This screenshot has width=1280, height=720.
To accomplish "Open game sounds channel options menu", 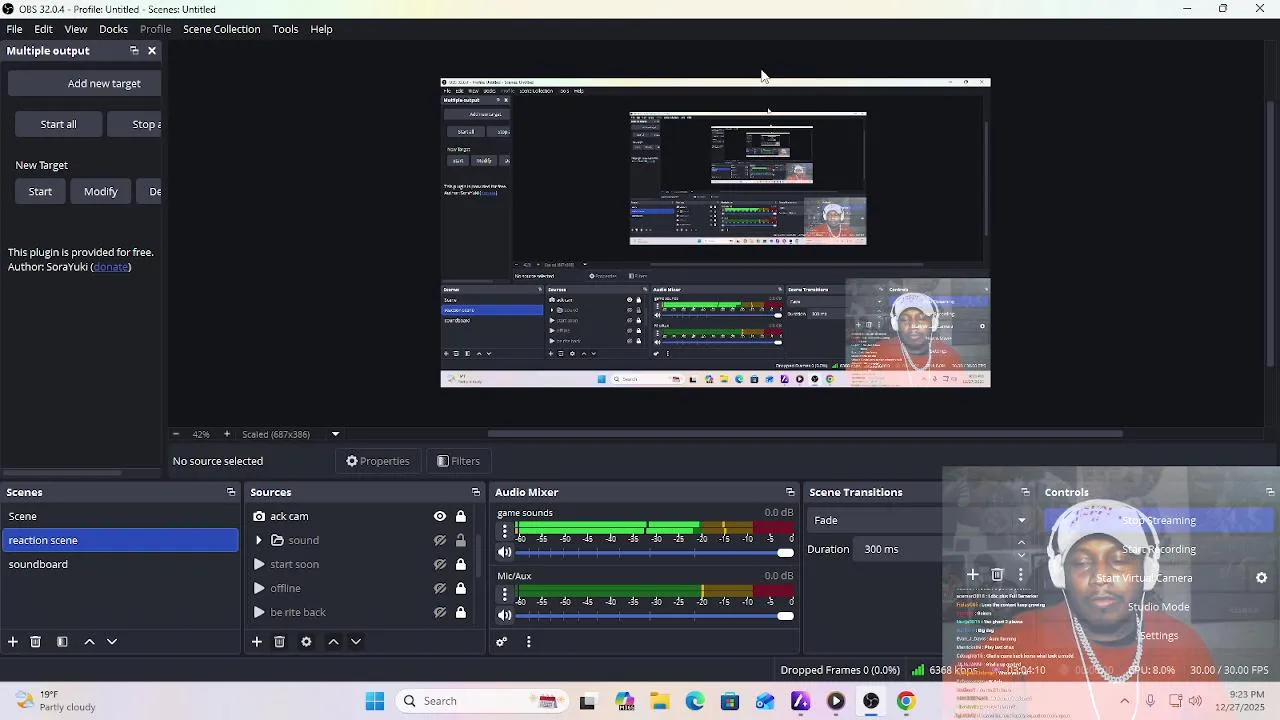I will point(505,531).
